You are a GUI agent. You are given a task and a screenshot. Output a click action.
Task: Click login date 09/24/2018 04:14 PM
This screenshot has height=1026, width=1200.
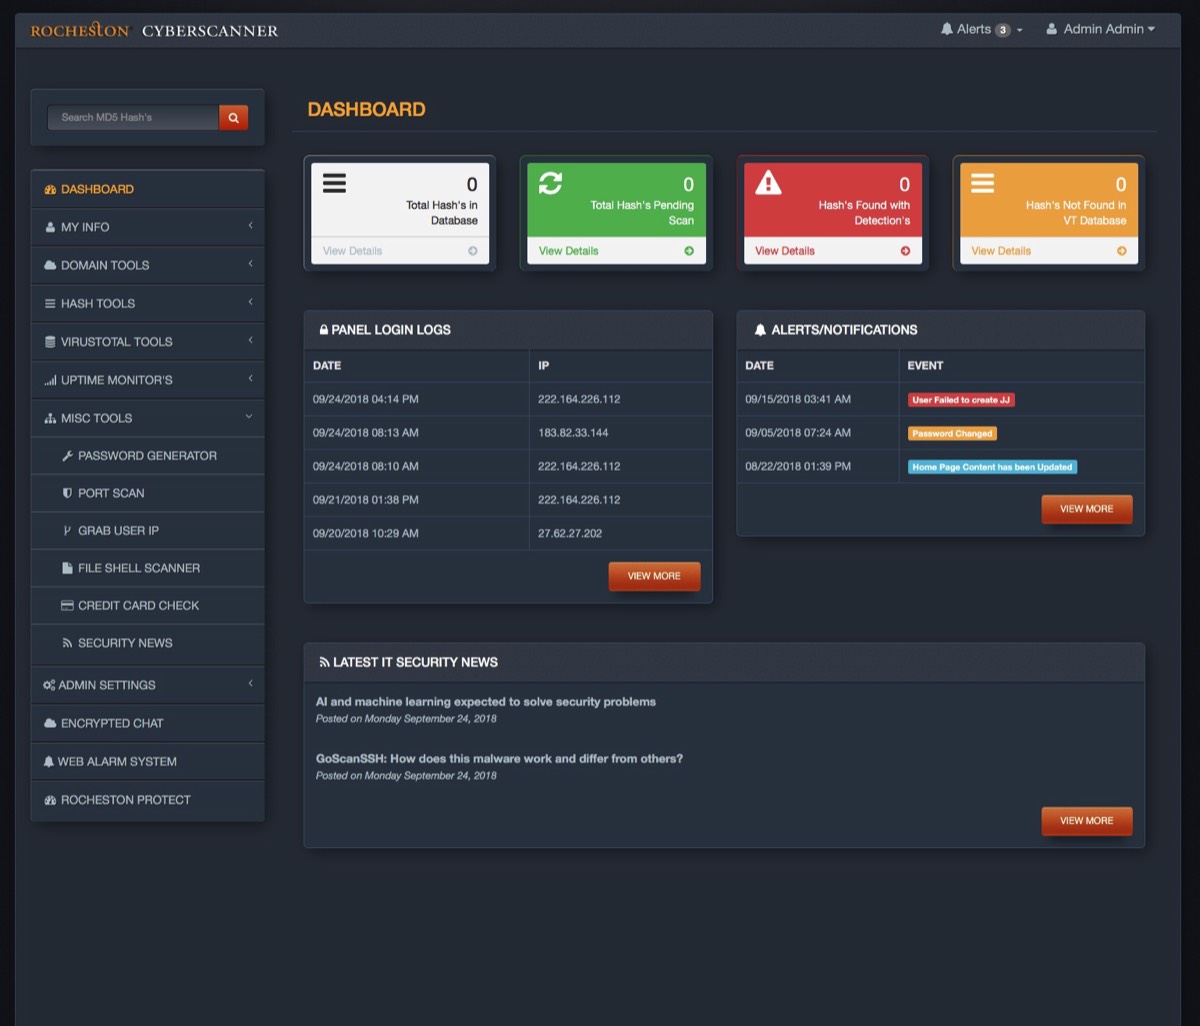click(366, 399)
